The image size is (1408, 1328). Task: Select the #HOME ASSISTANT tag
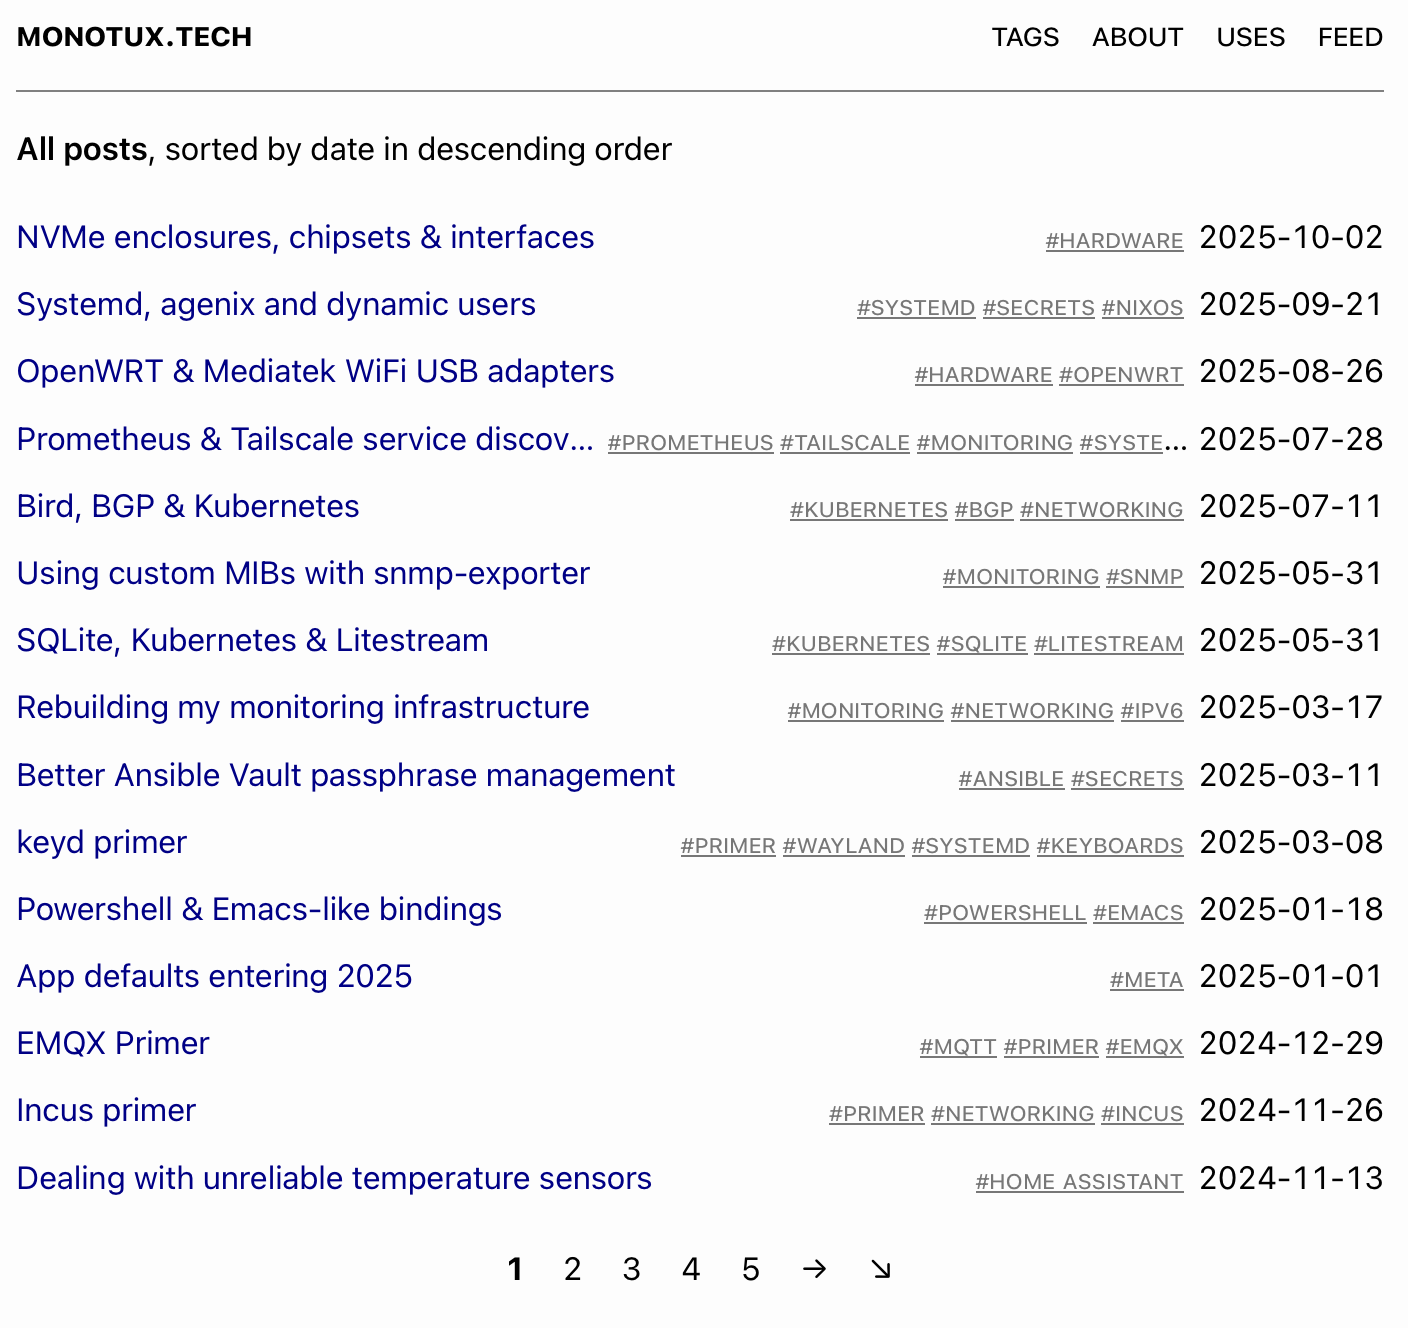1079,1182
